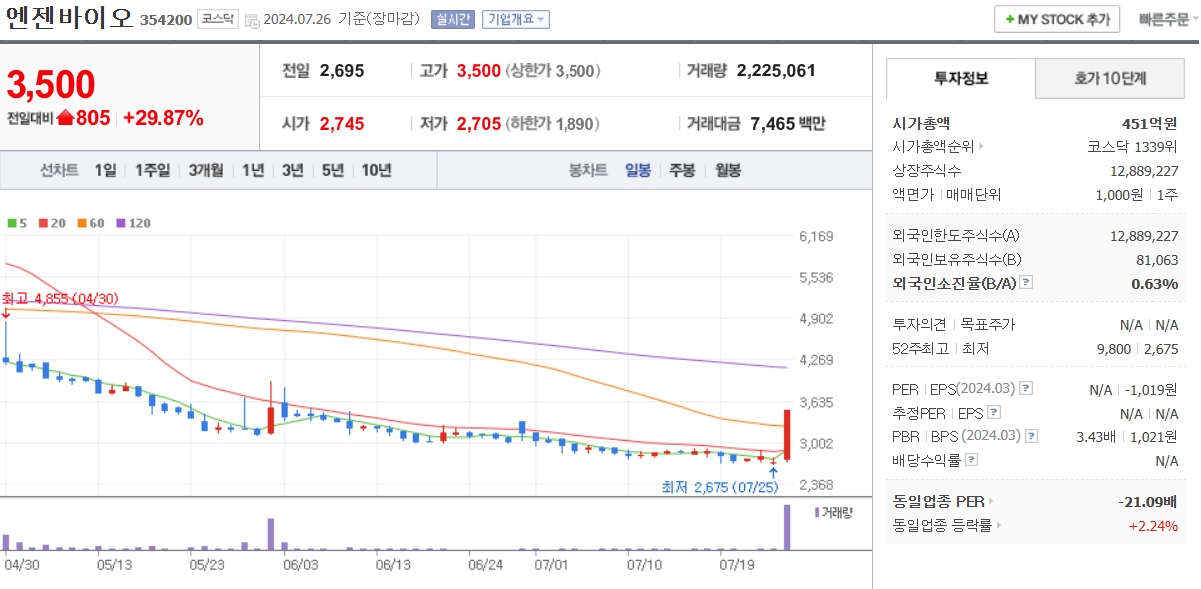Click the blue 최저 arrow marker on chart
Image resolution: width=1201 pixels, height=589 pixels.
click(x=773, y=470)
